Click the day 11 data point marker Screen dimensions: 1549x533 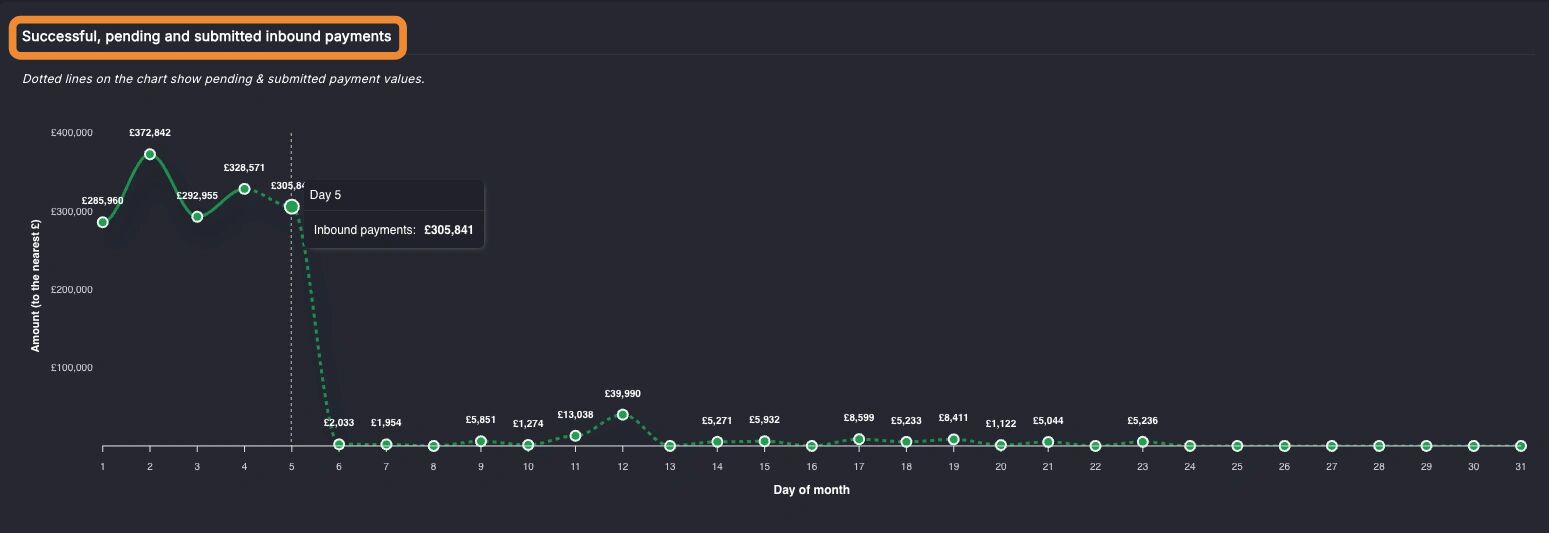575,435
